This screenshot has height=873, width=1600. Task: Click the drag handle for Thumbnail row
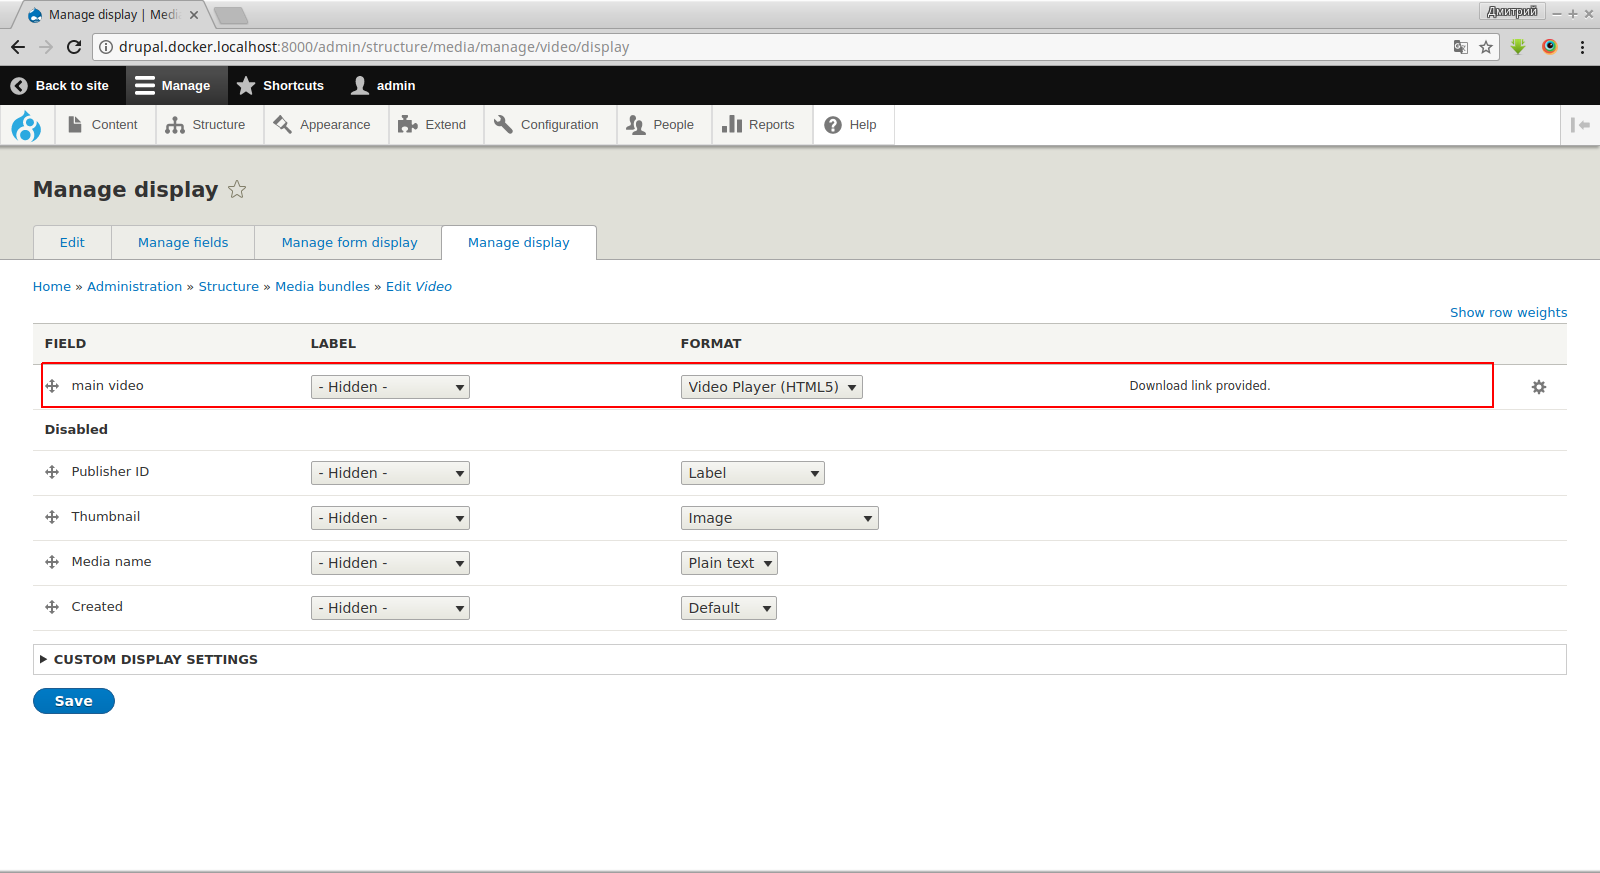[x=52, y=517]
